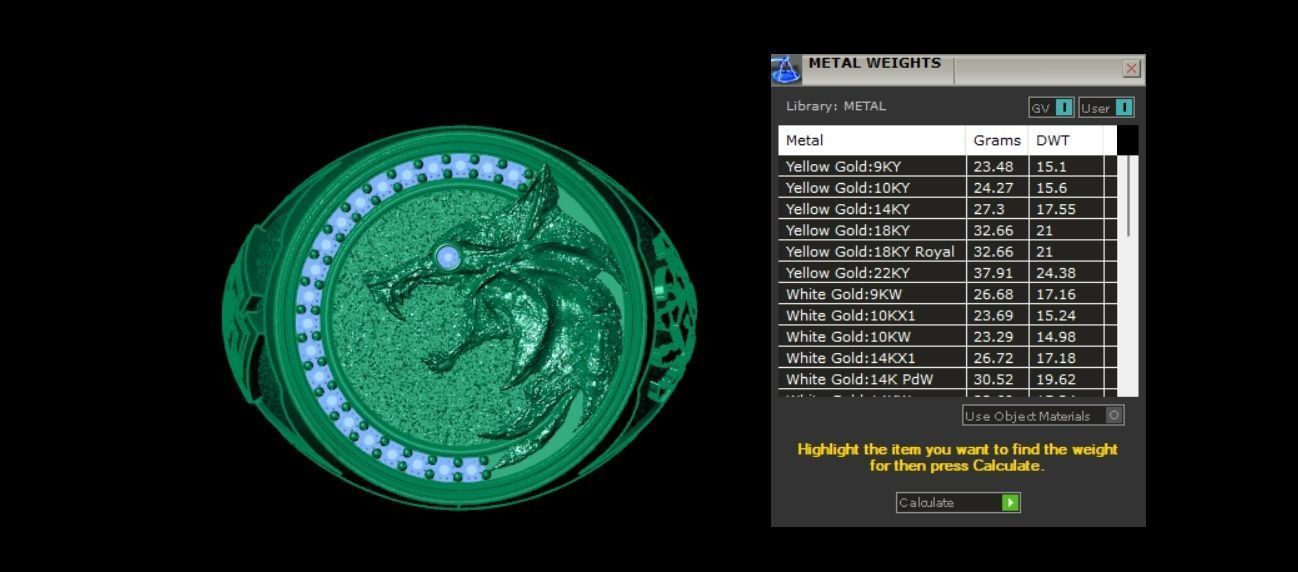1298x572 pixels.
Task: Sort by the Grams column header
Action: pos(997,140)
